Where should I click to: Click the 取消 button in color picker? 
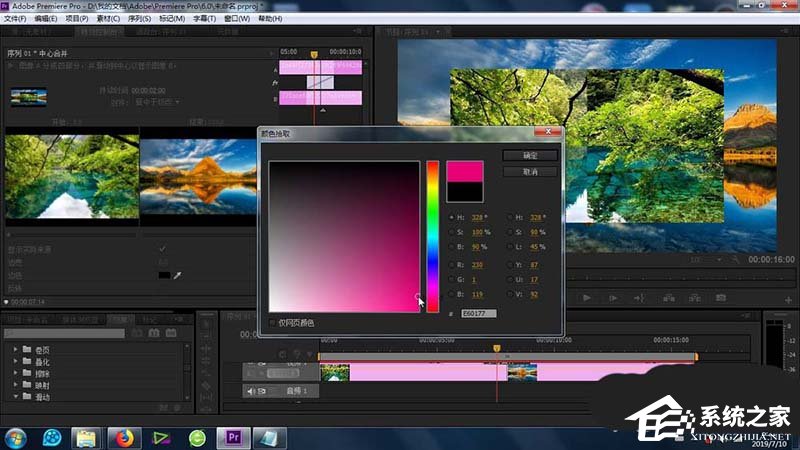[x=530, y=172]
